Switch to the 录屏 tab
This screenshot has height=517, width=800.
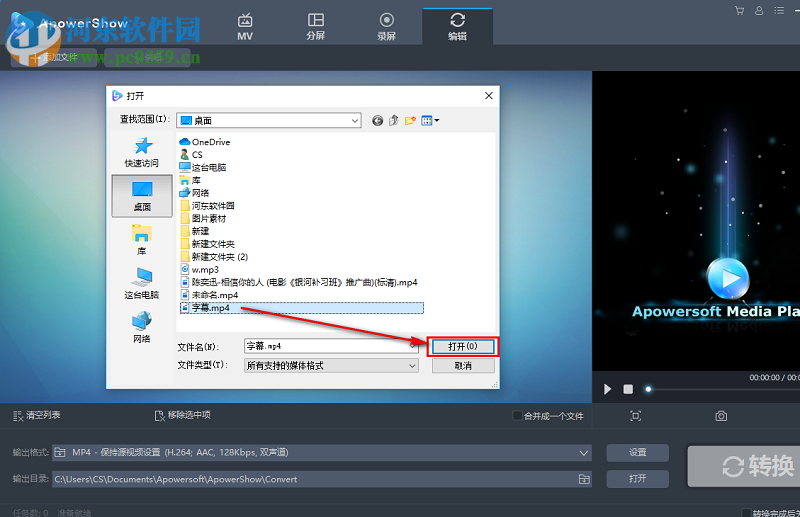(386, 28)
